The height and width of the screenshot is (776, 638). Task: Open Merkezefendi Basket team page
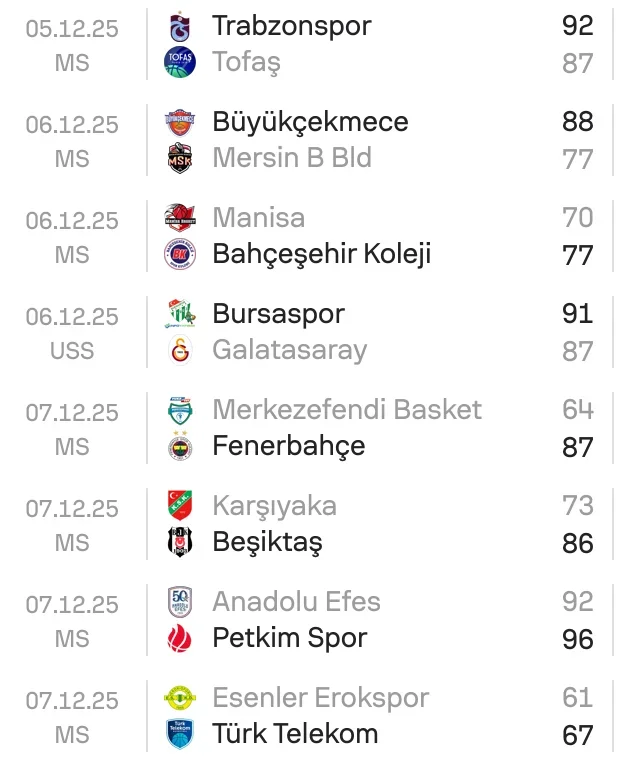tap(347, 410)
